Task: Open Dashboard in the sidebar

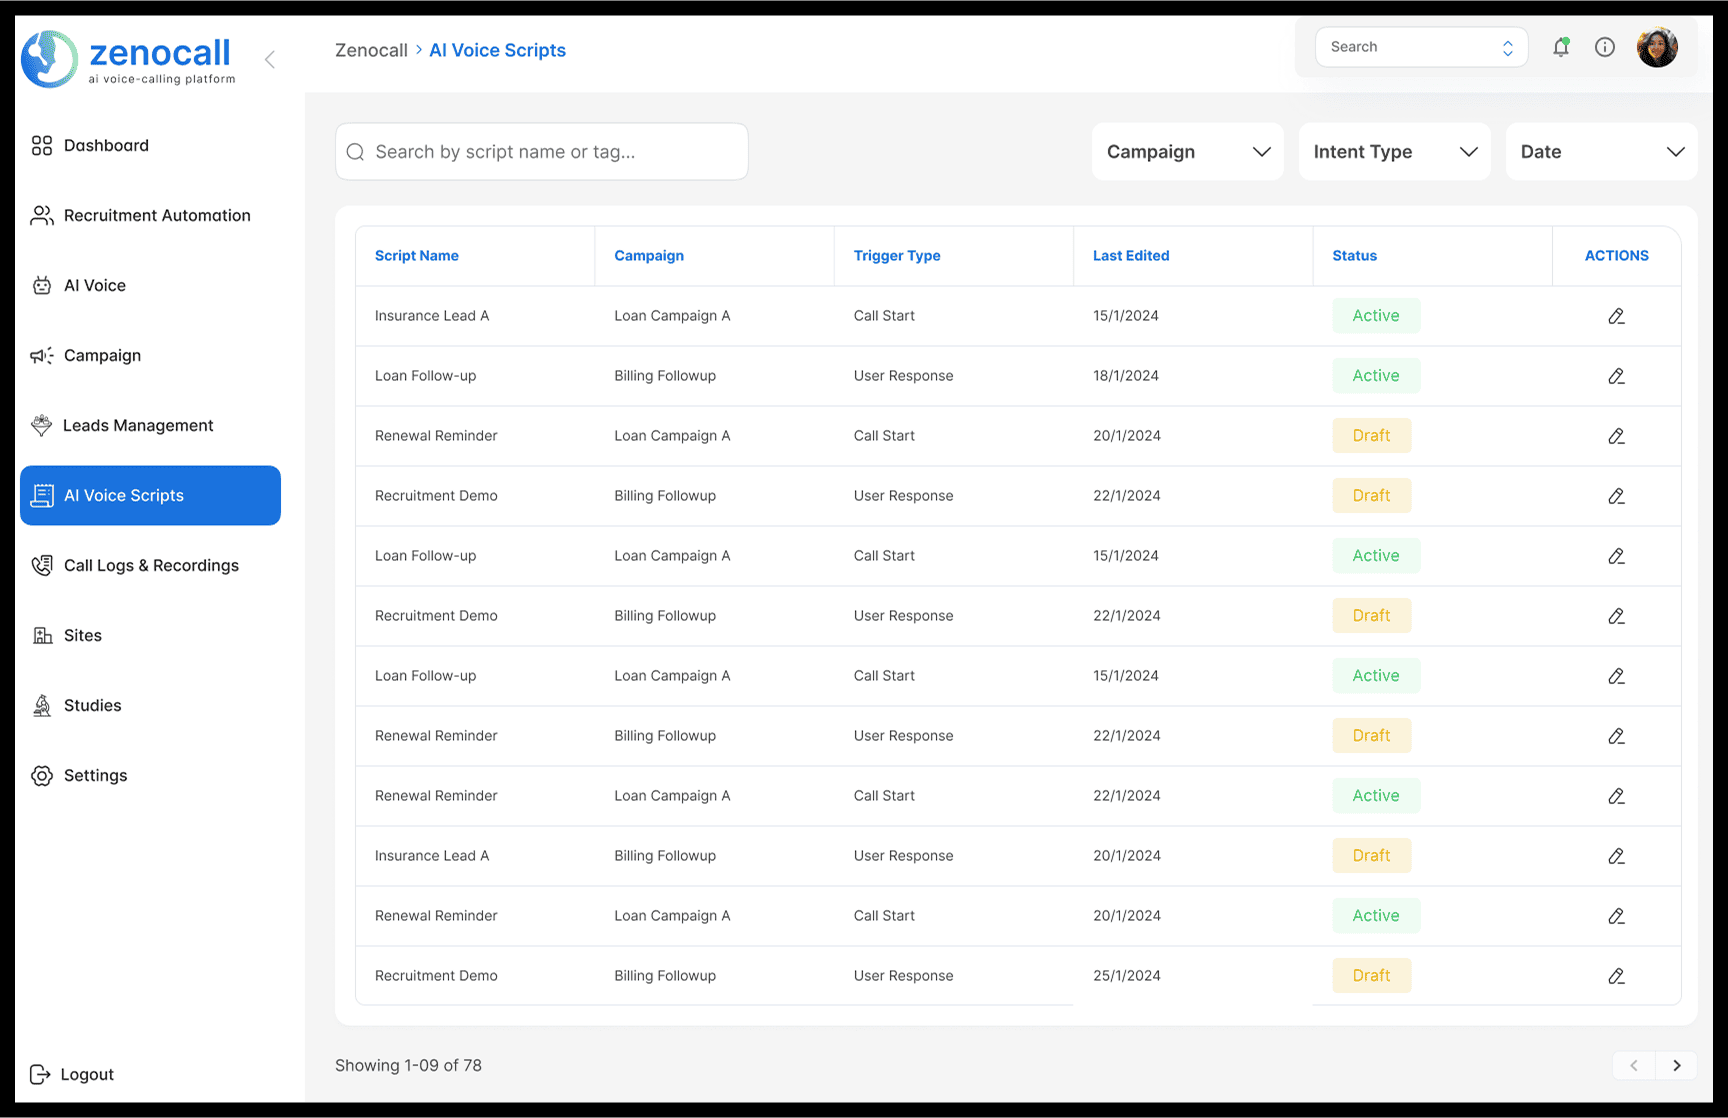Action: click(x=106, y=146)
